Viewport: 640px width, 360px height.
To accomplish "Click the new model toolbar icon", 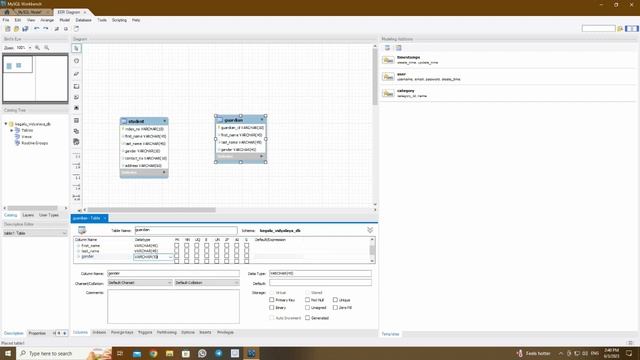I will (x=7, y=29).
